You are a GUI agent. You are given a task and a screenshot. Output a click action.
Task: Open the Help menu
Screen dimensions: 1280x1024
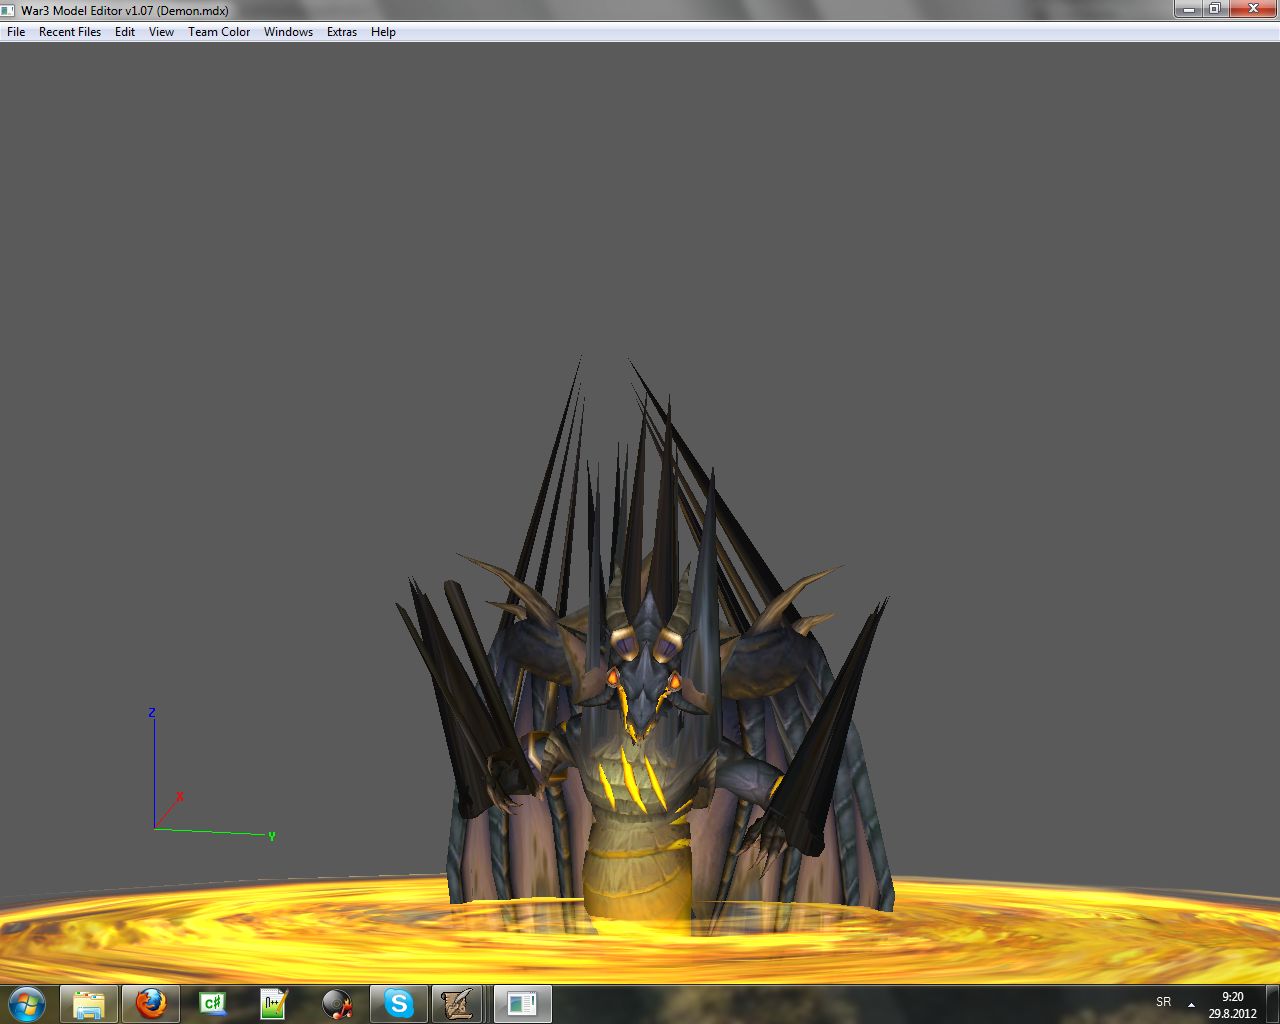click(x=383, y=32)
